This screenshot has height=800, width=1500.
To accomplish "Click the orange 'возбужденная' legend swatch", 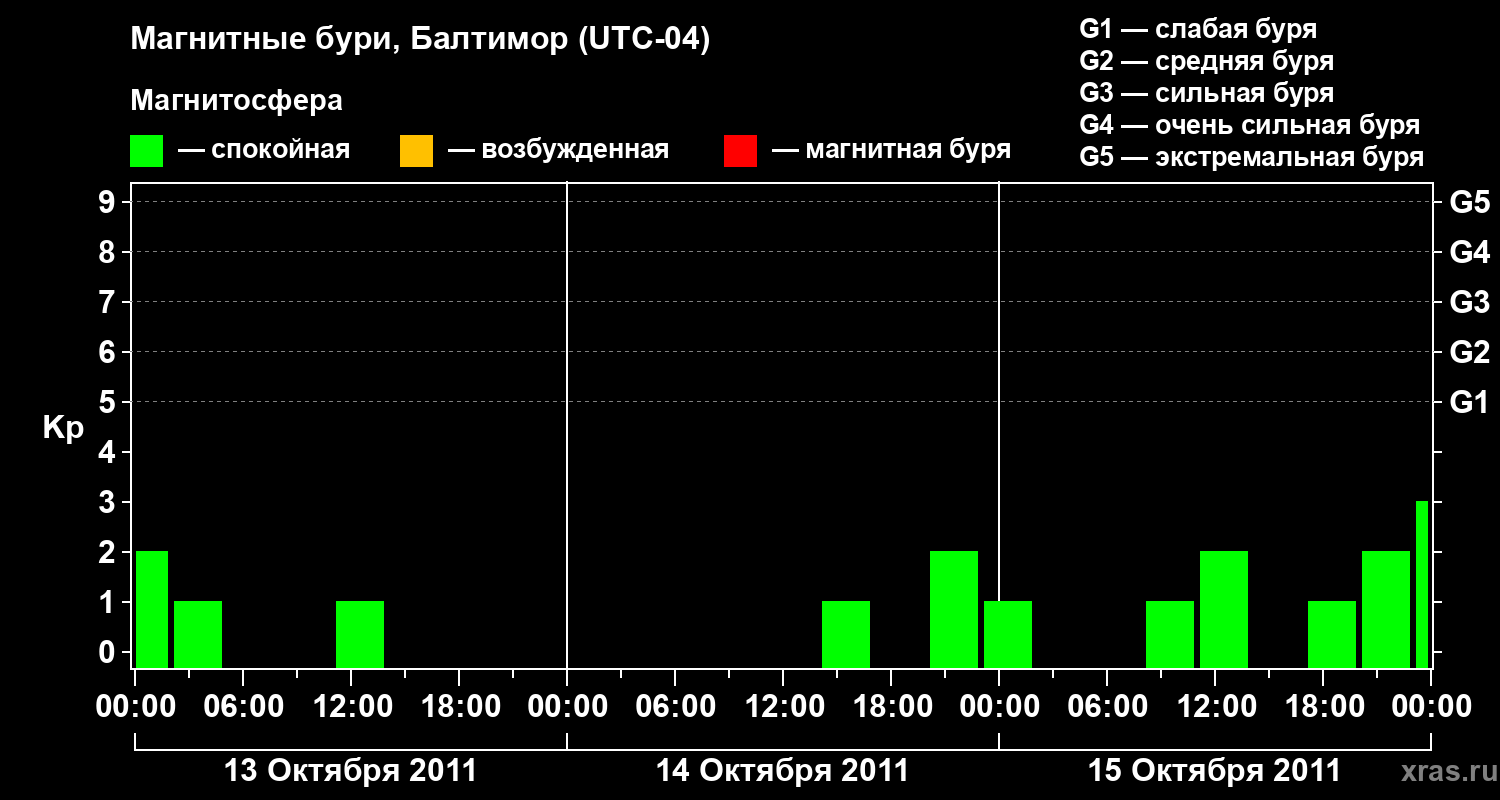I will [x=416, y=151].
